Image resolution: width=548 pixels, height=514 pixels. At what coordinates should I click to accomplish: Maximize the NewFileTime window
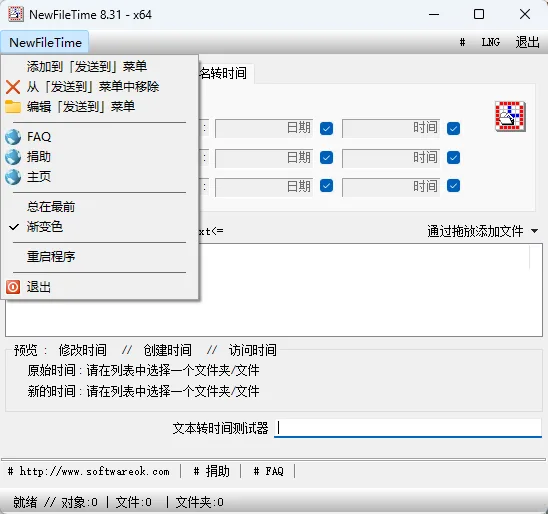click(x=479, y=14)
